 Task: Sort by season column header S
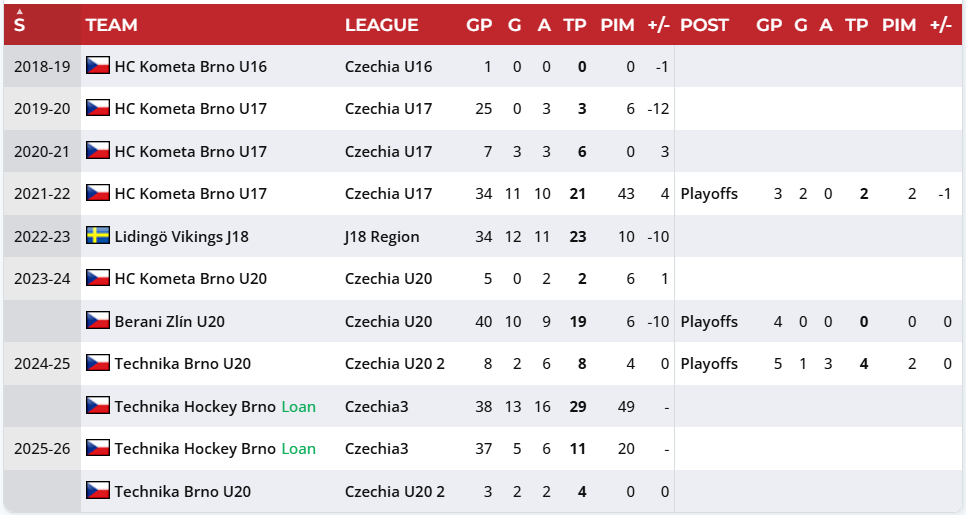click(x=20, y=25)
